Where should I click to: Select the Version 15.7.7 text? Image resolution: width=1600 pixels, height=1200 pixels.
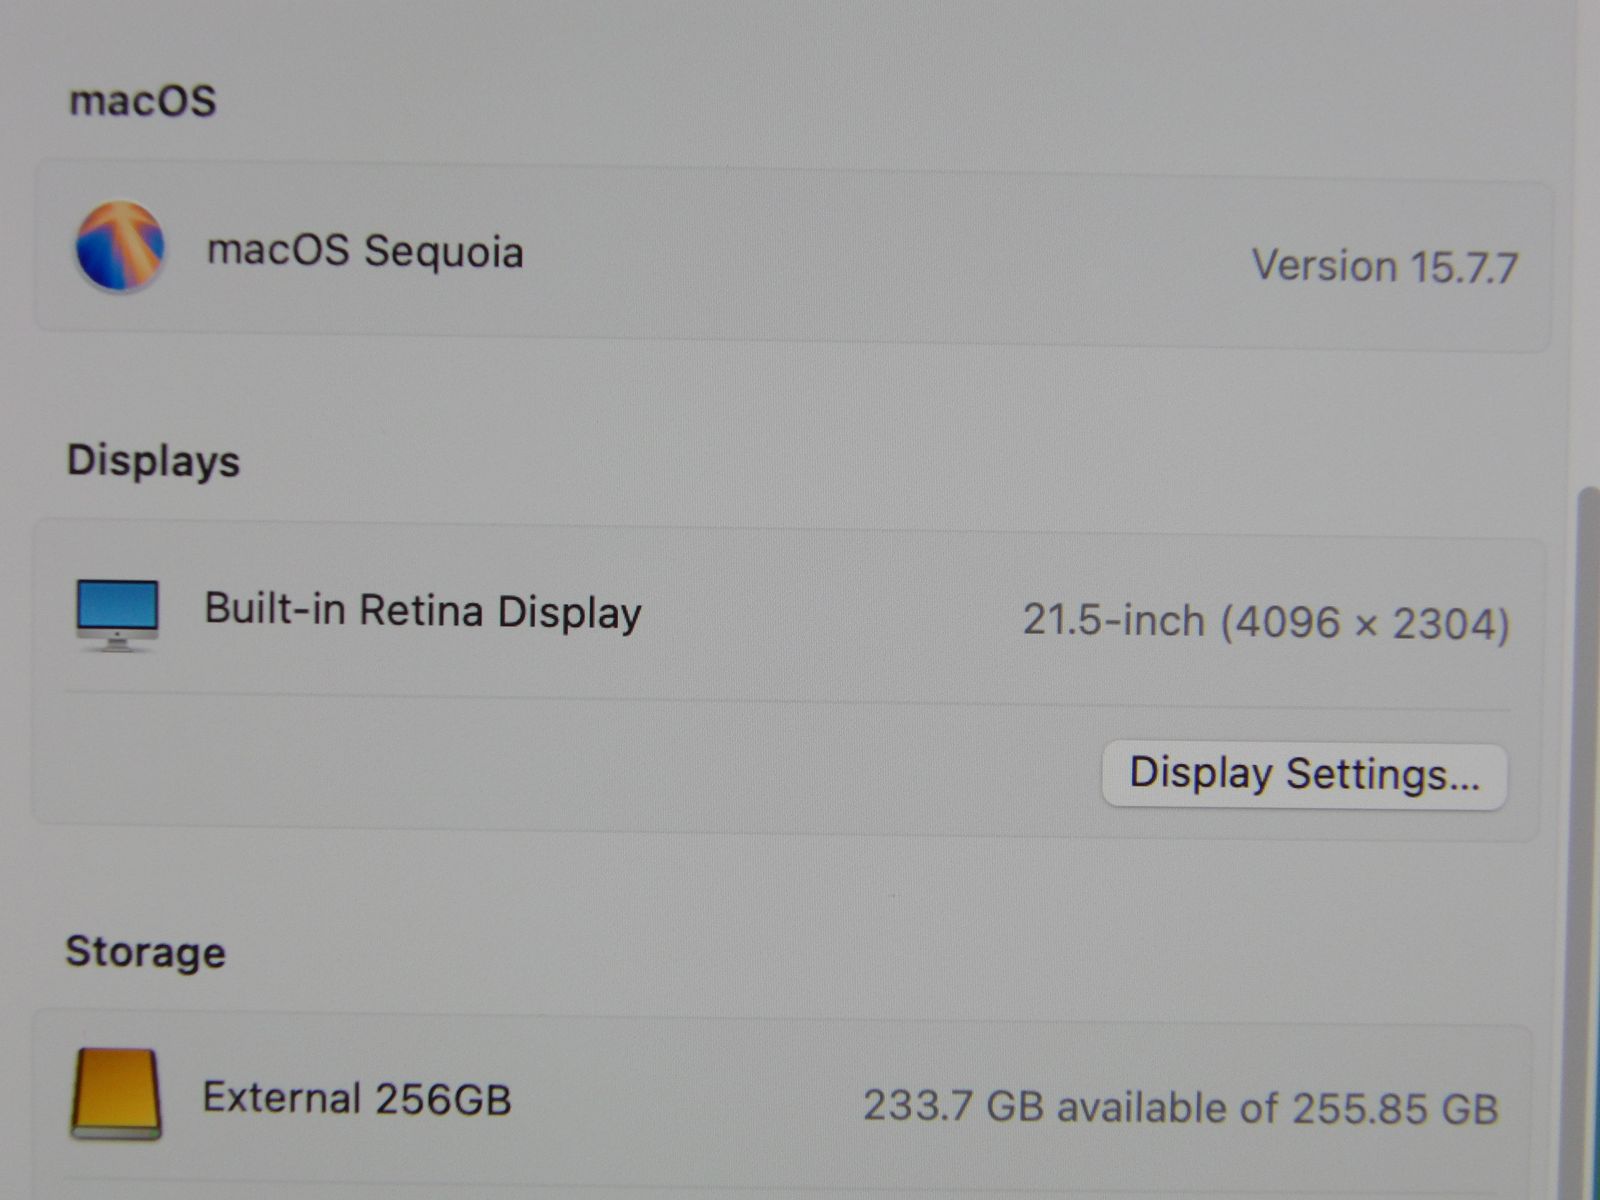(x=1385, y=267)
